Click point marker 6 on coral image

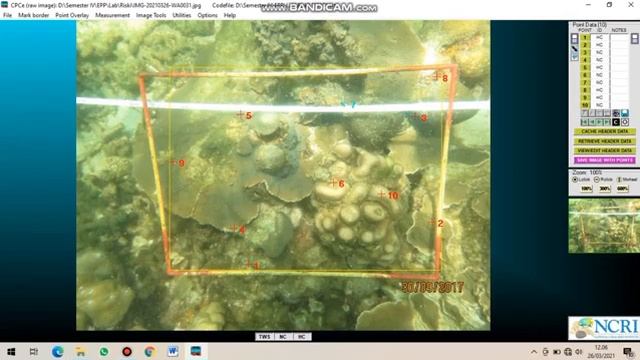(333, 183)
